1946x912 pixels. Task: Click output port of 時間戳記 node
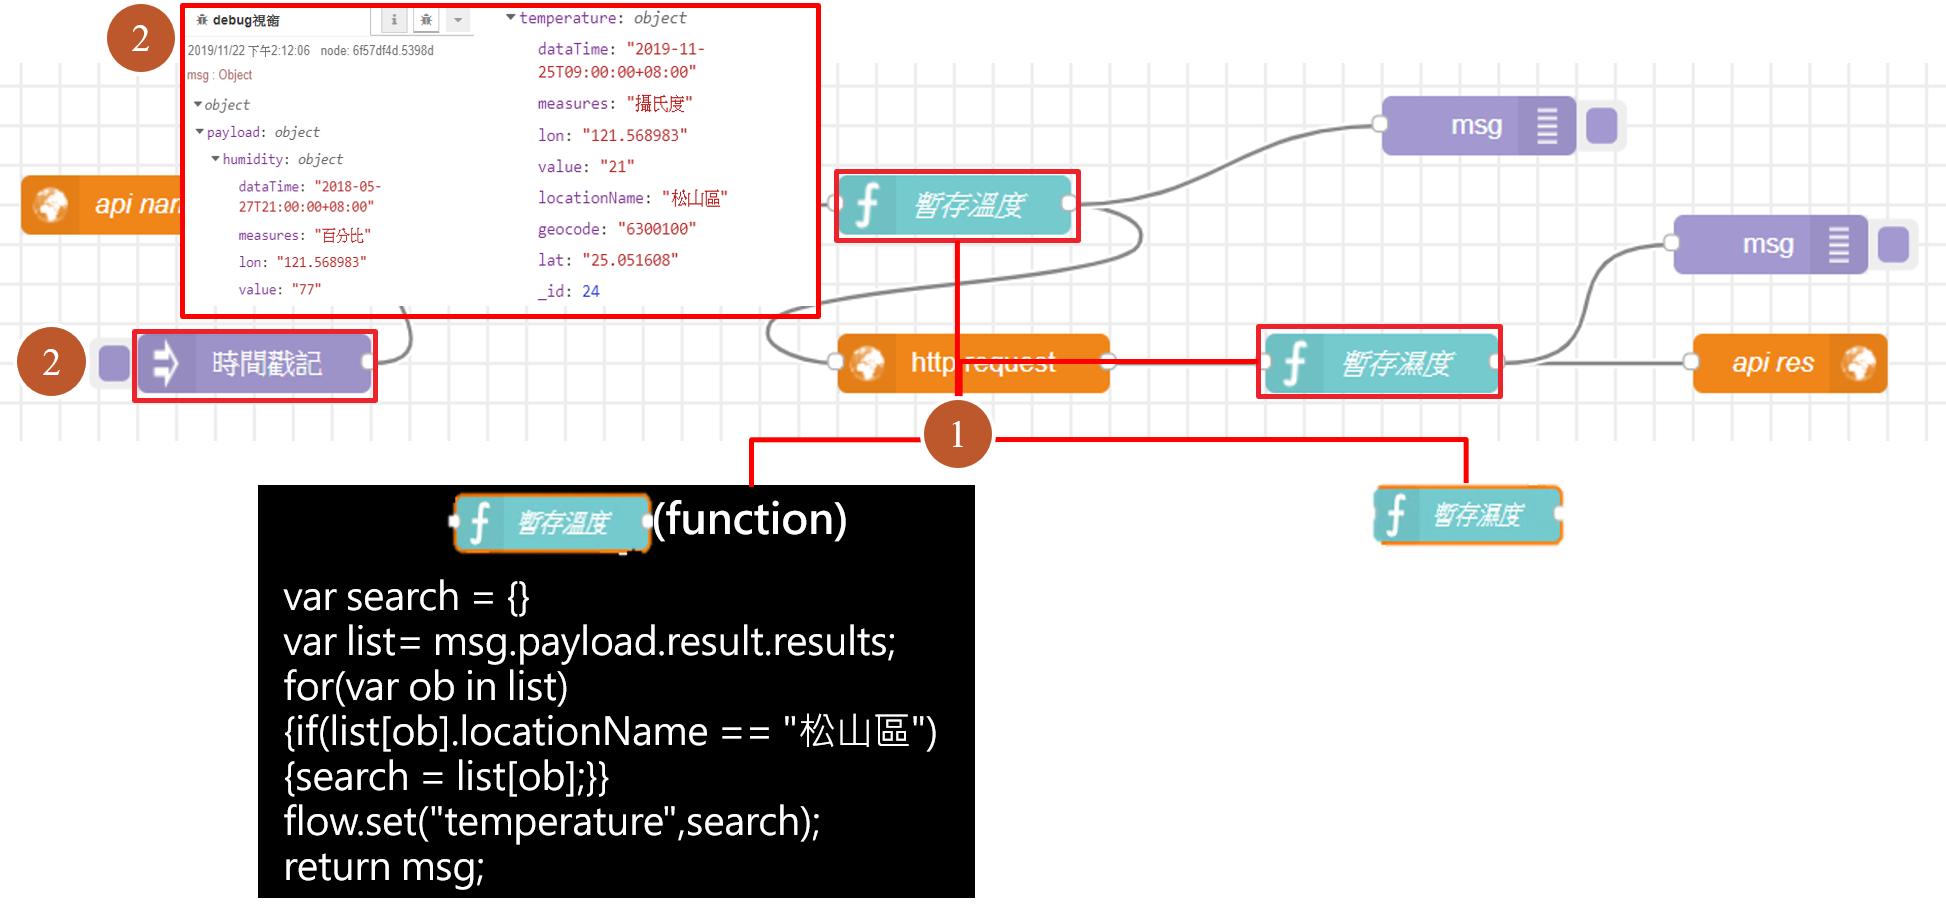(368, 362)
